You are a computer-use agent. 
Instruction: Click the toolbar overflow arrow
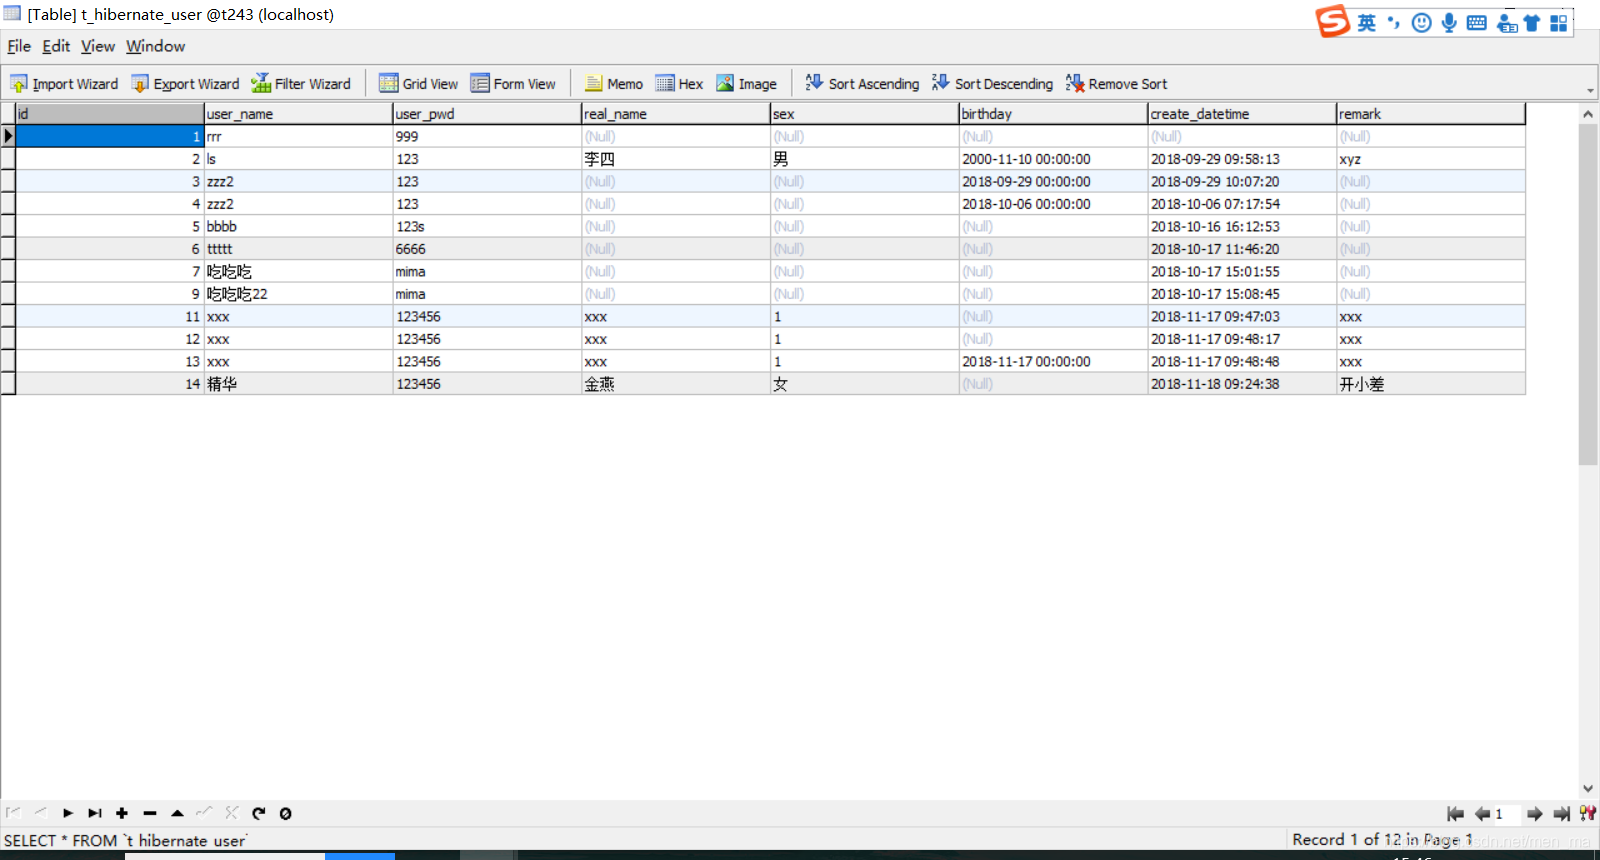[1590, 90]
